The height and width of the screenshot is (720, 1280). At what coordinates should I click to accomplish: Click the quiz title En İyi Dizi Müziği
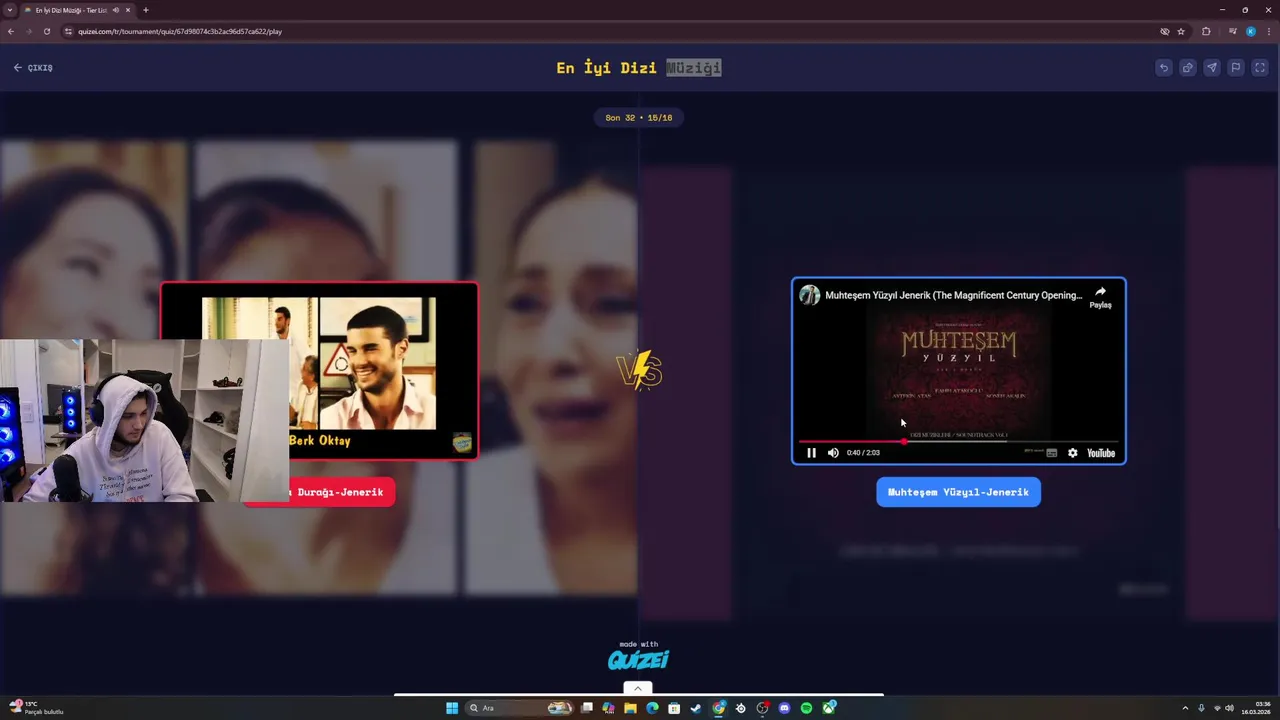click(638, 68)
